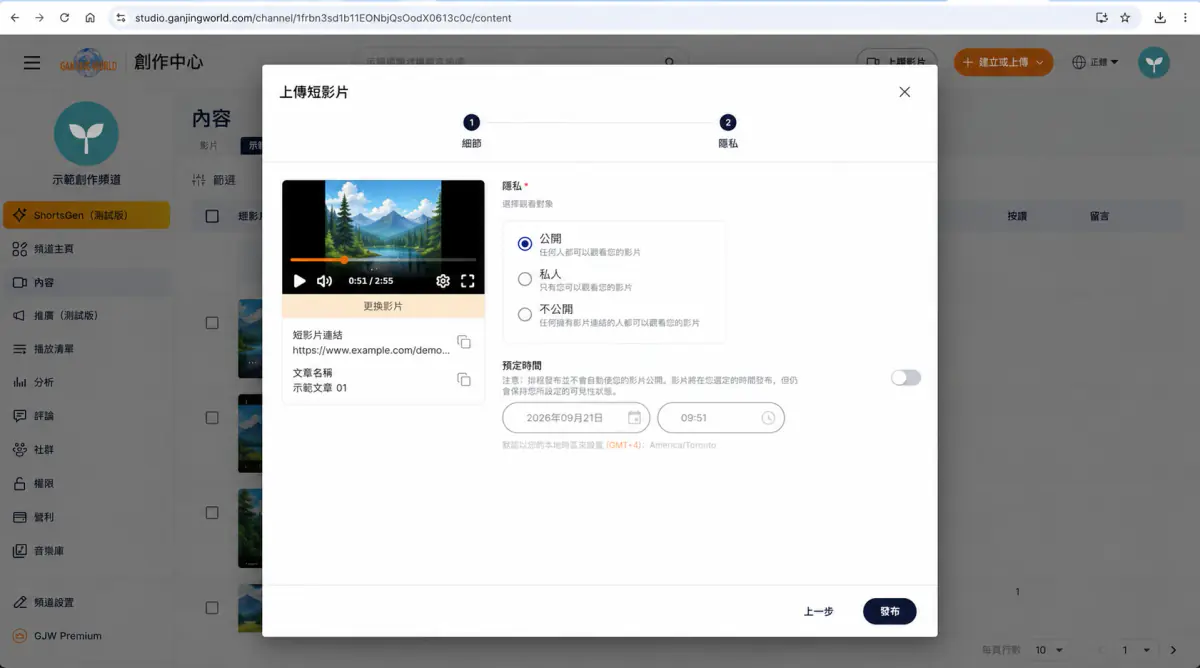Click 建立或上傳 button in header
This screenshot has height=668, width=1200.
[x=1003, y=62]
